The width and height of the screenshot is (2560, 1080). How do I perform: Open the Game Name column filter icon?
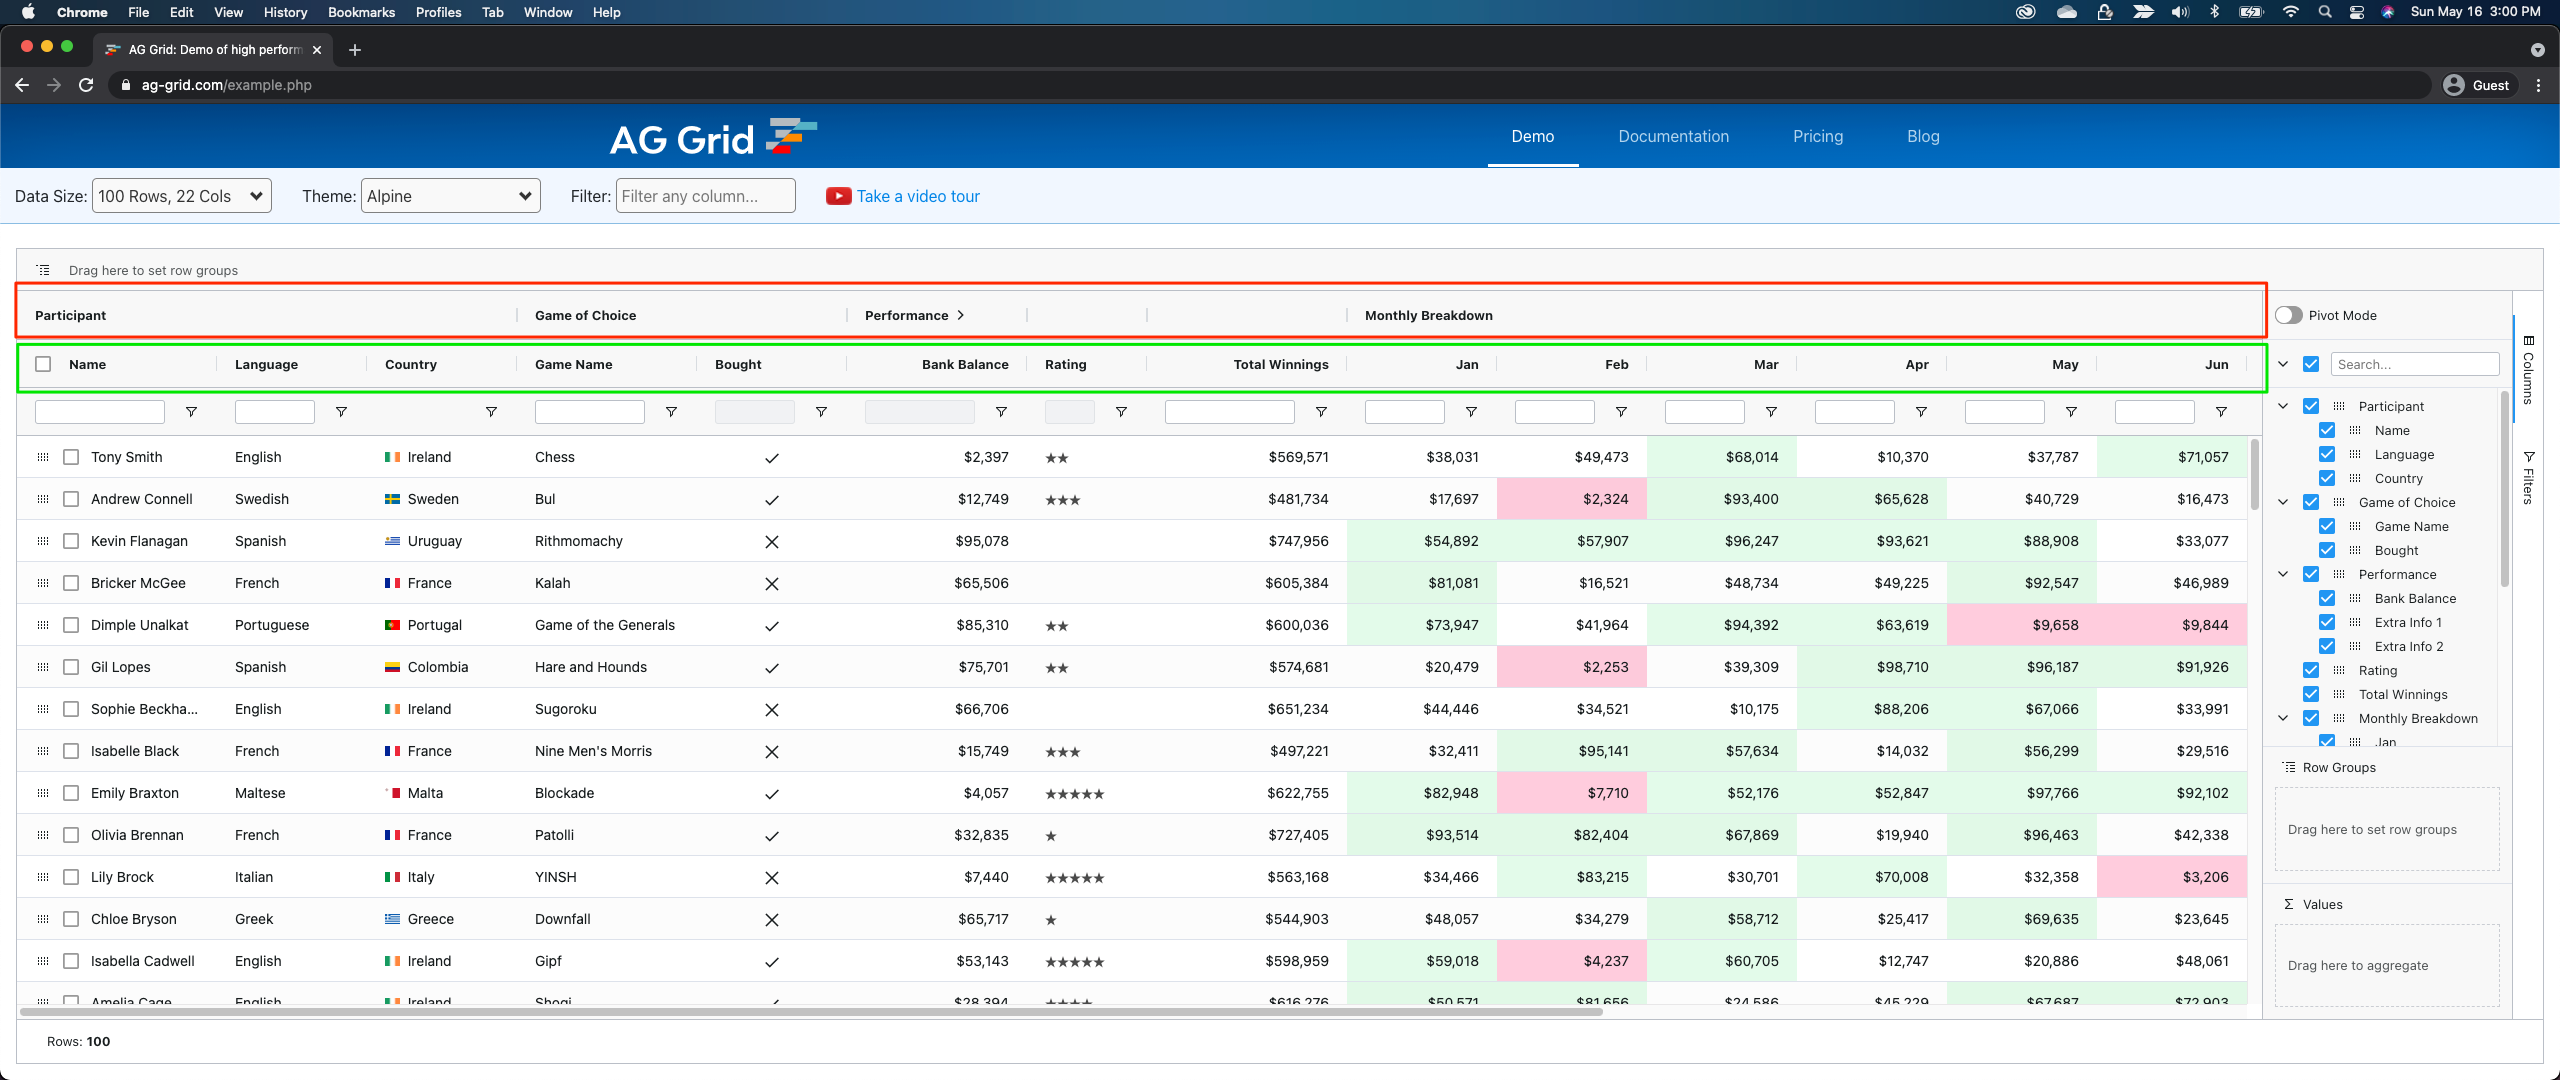point(671,412)
